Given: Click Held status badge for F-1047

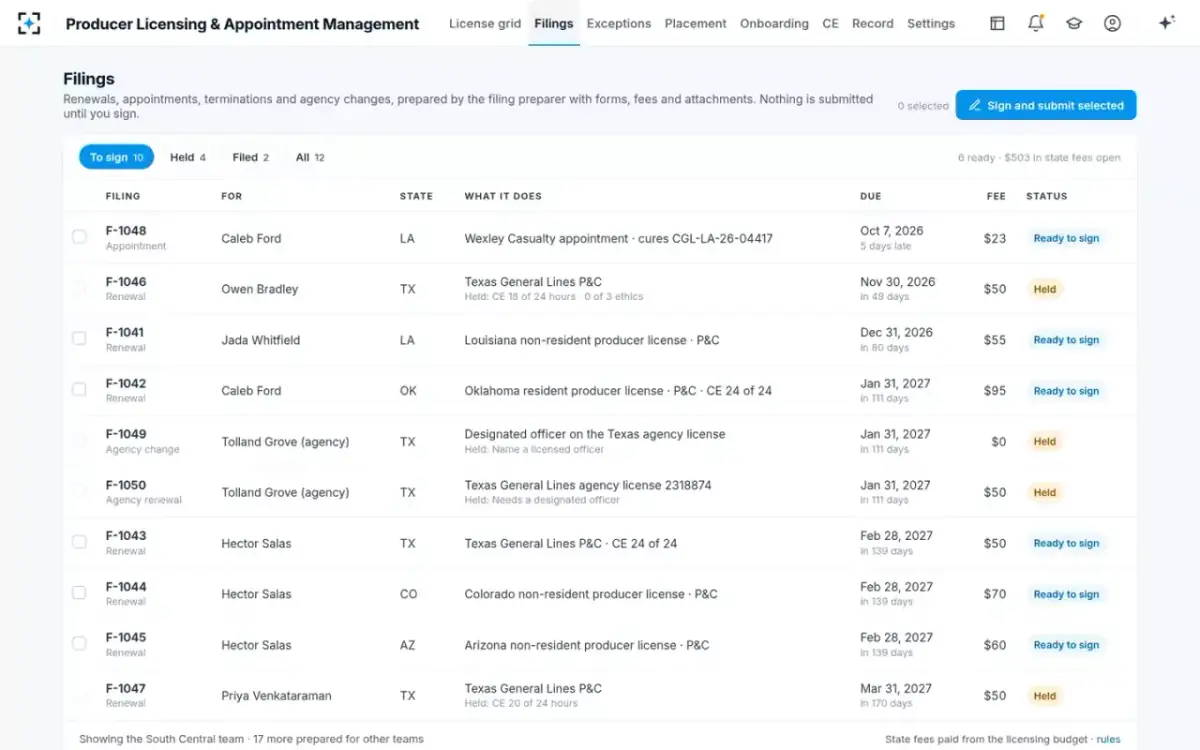Looking at the screenshot, I should 1045,696.
